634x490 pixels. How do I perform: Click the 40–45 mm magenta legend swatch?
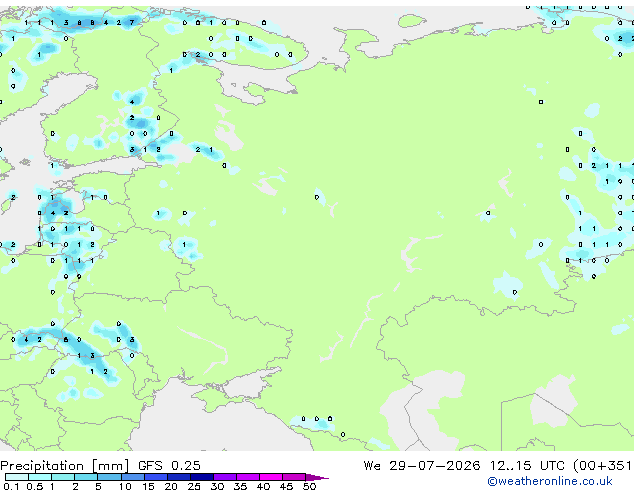[271, 477]
